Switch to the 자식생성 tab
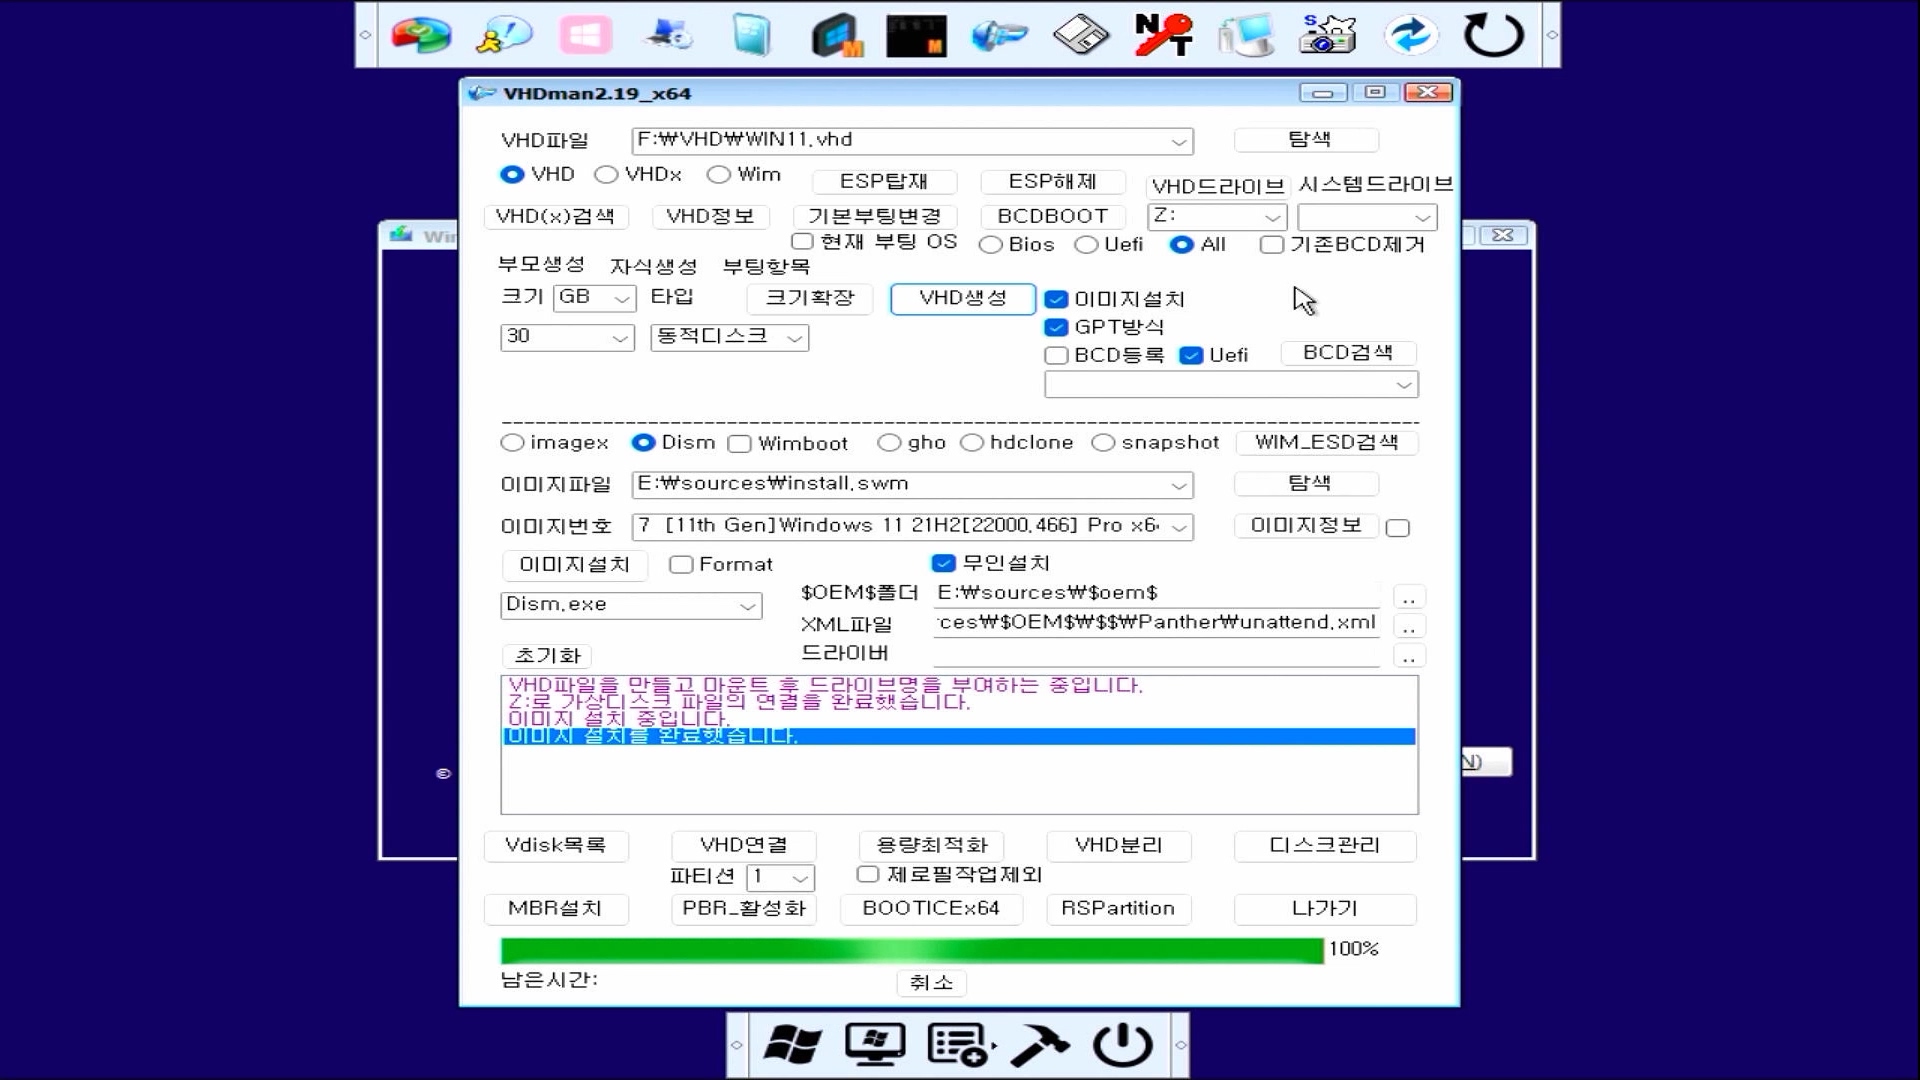Image resolution: width=1920 pixels, height=1080 pixels. pyautogui.click(x=653, y=266)
